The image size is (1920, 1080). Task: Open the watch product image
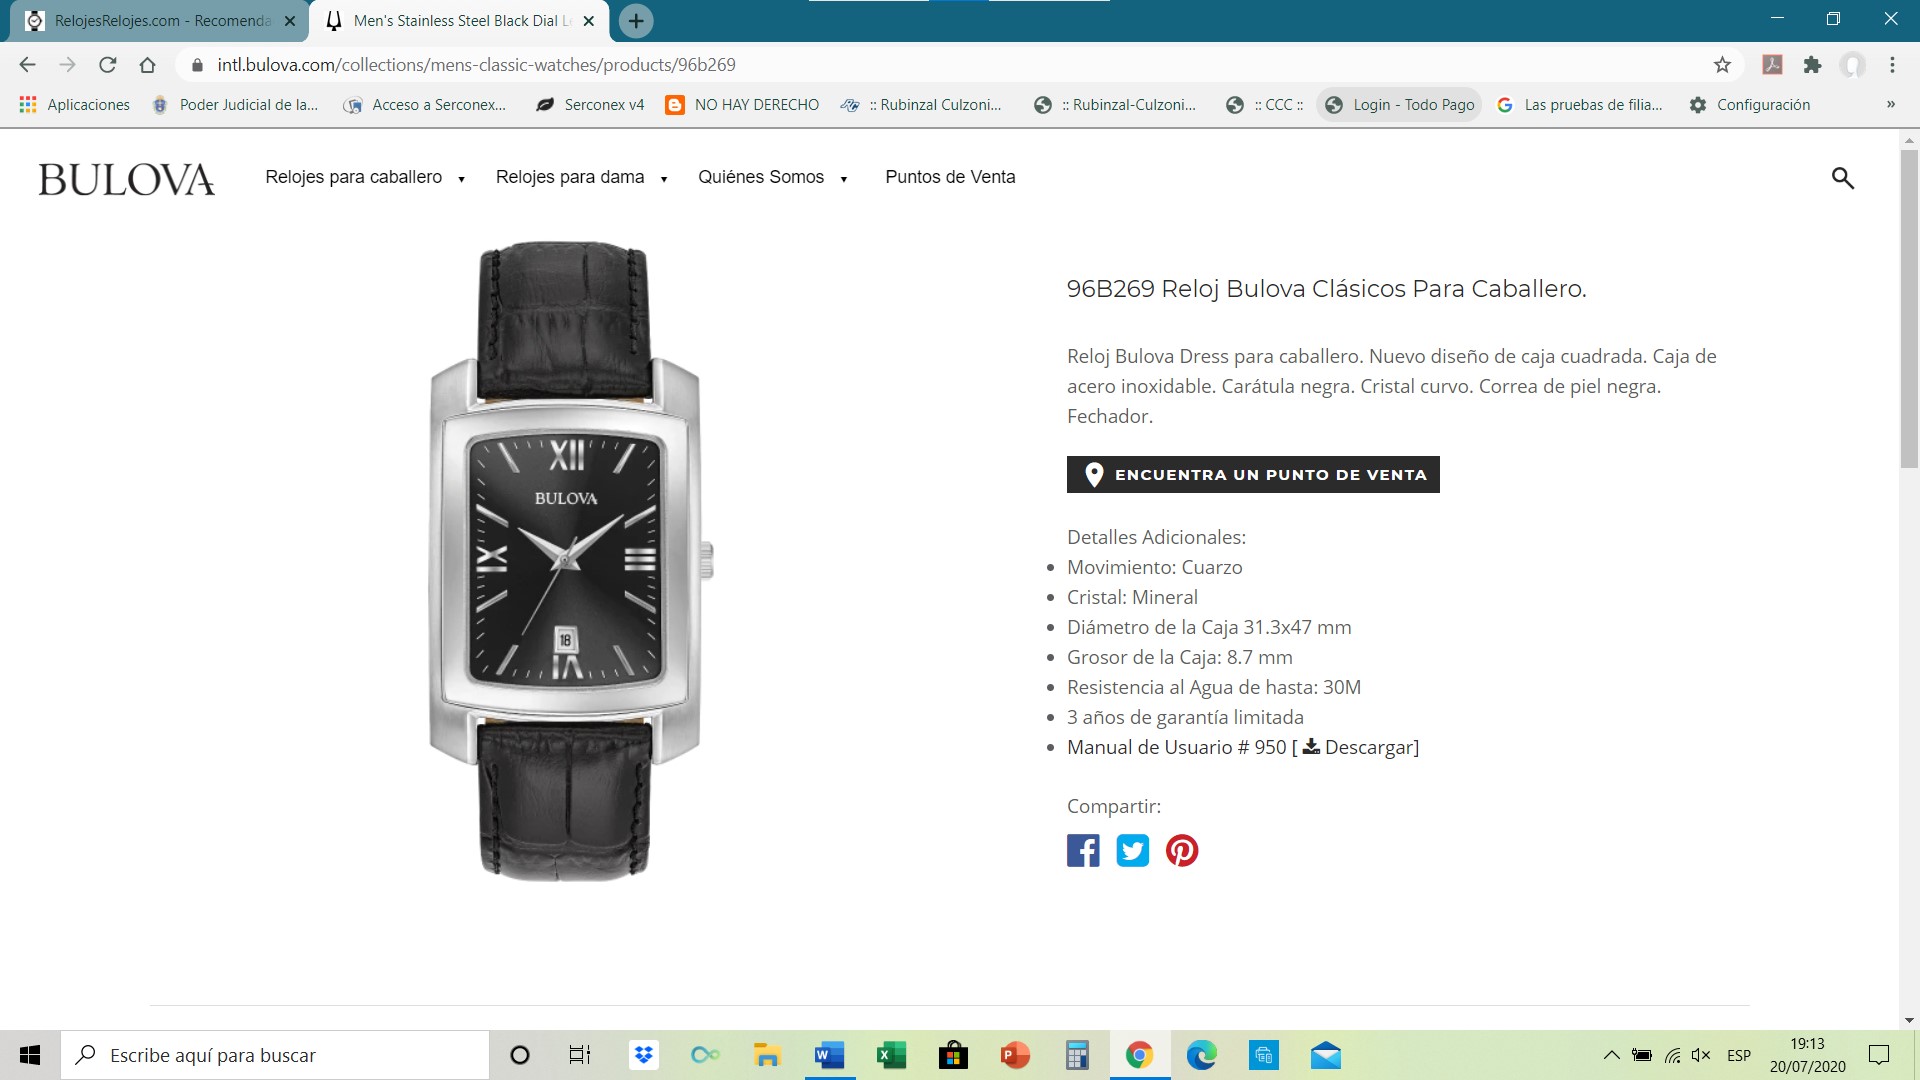570,561
